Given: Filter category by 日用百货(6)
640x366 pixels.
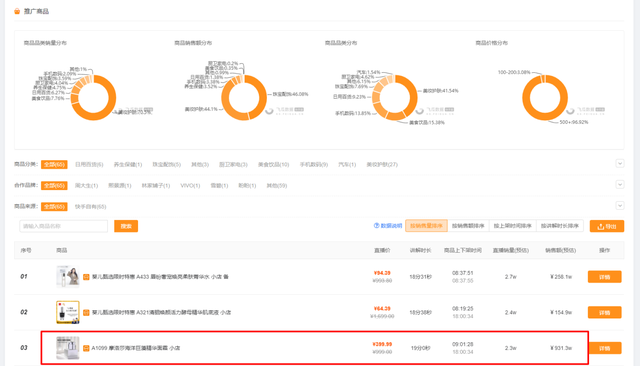Looking at the screenshot, I should [x=89, y=164].
